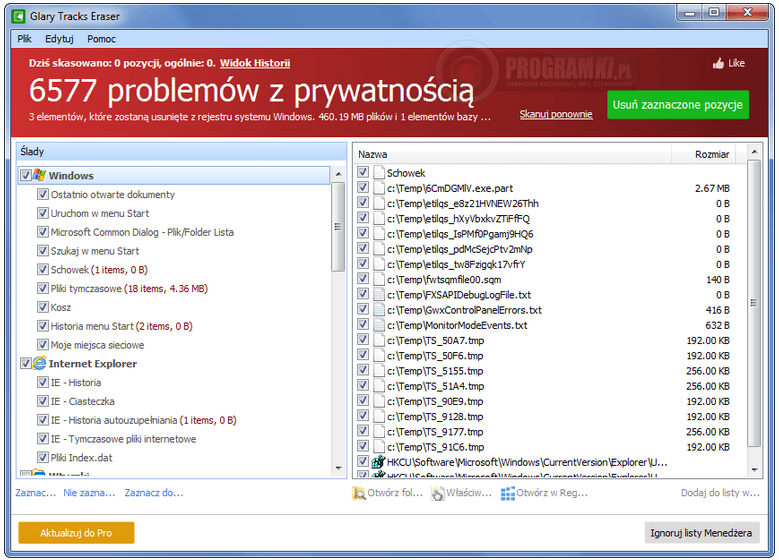Uncheck the Schowek entry in the file list
The height and width of the screenshot is (560, 779).
[363, 172]
